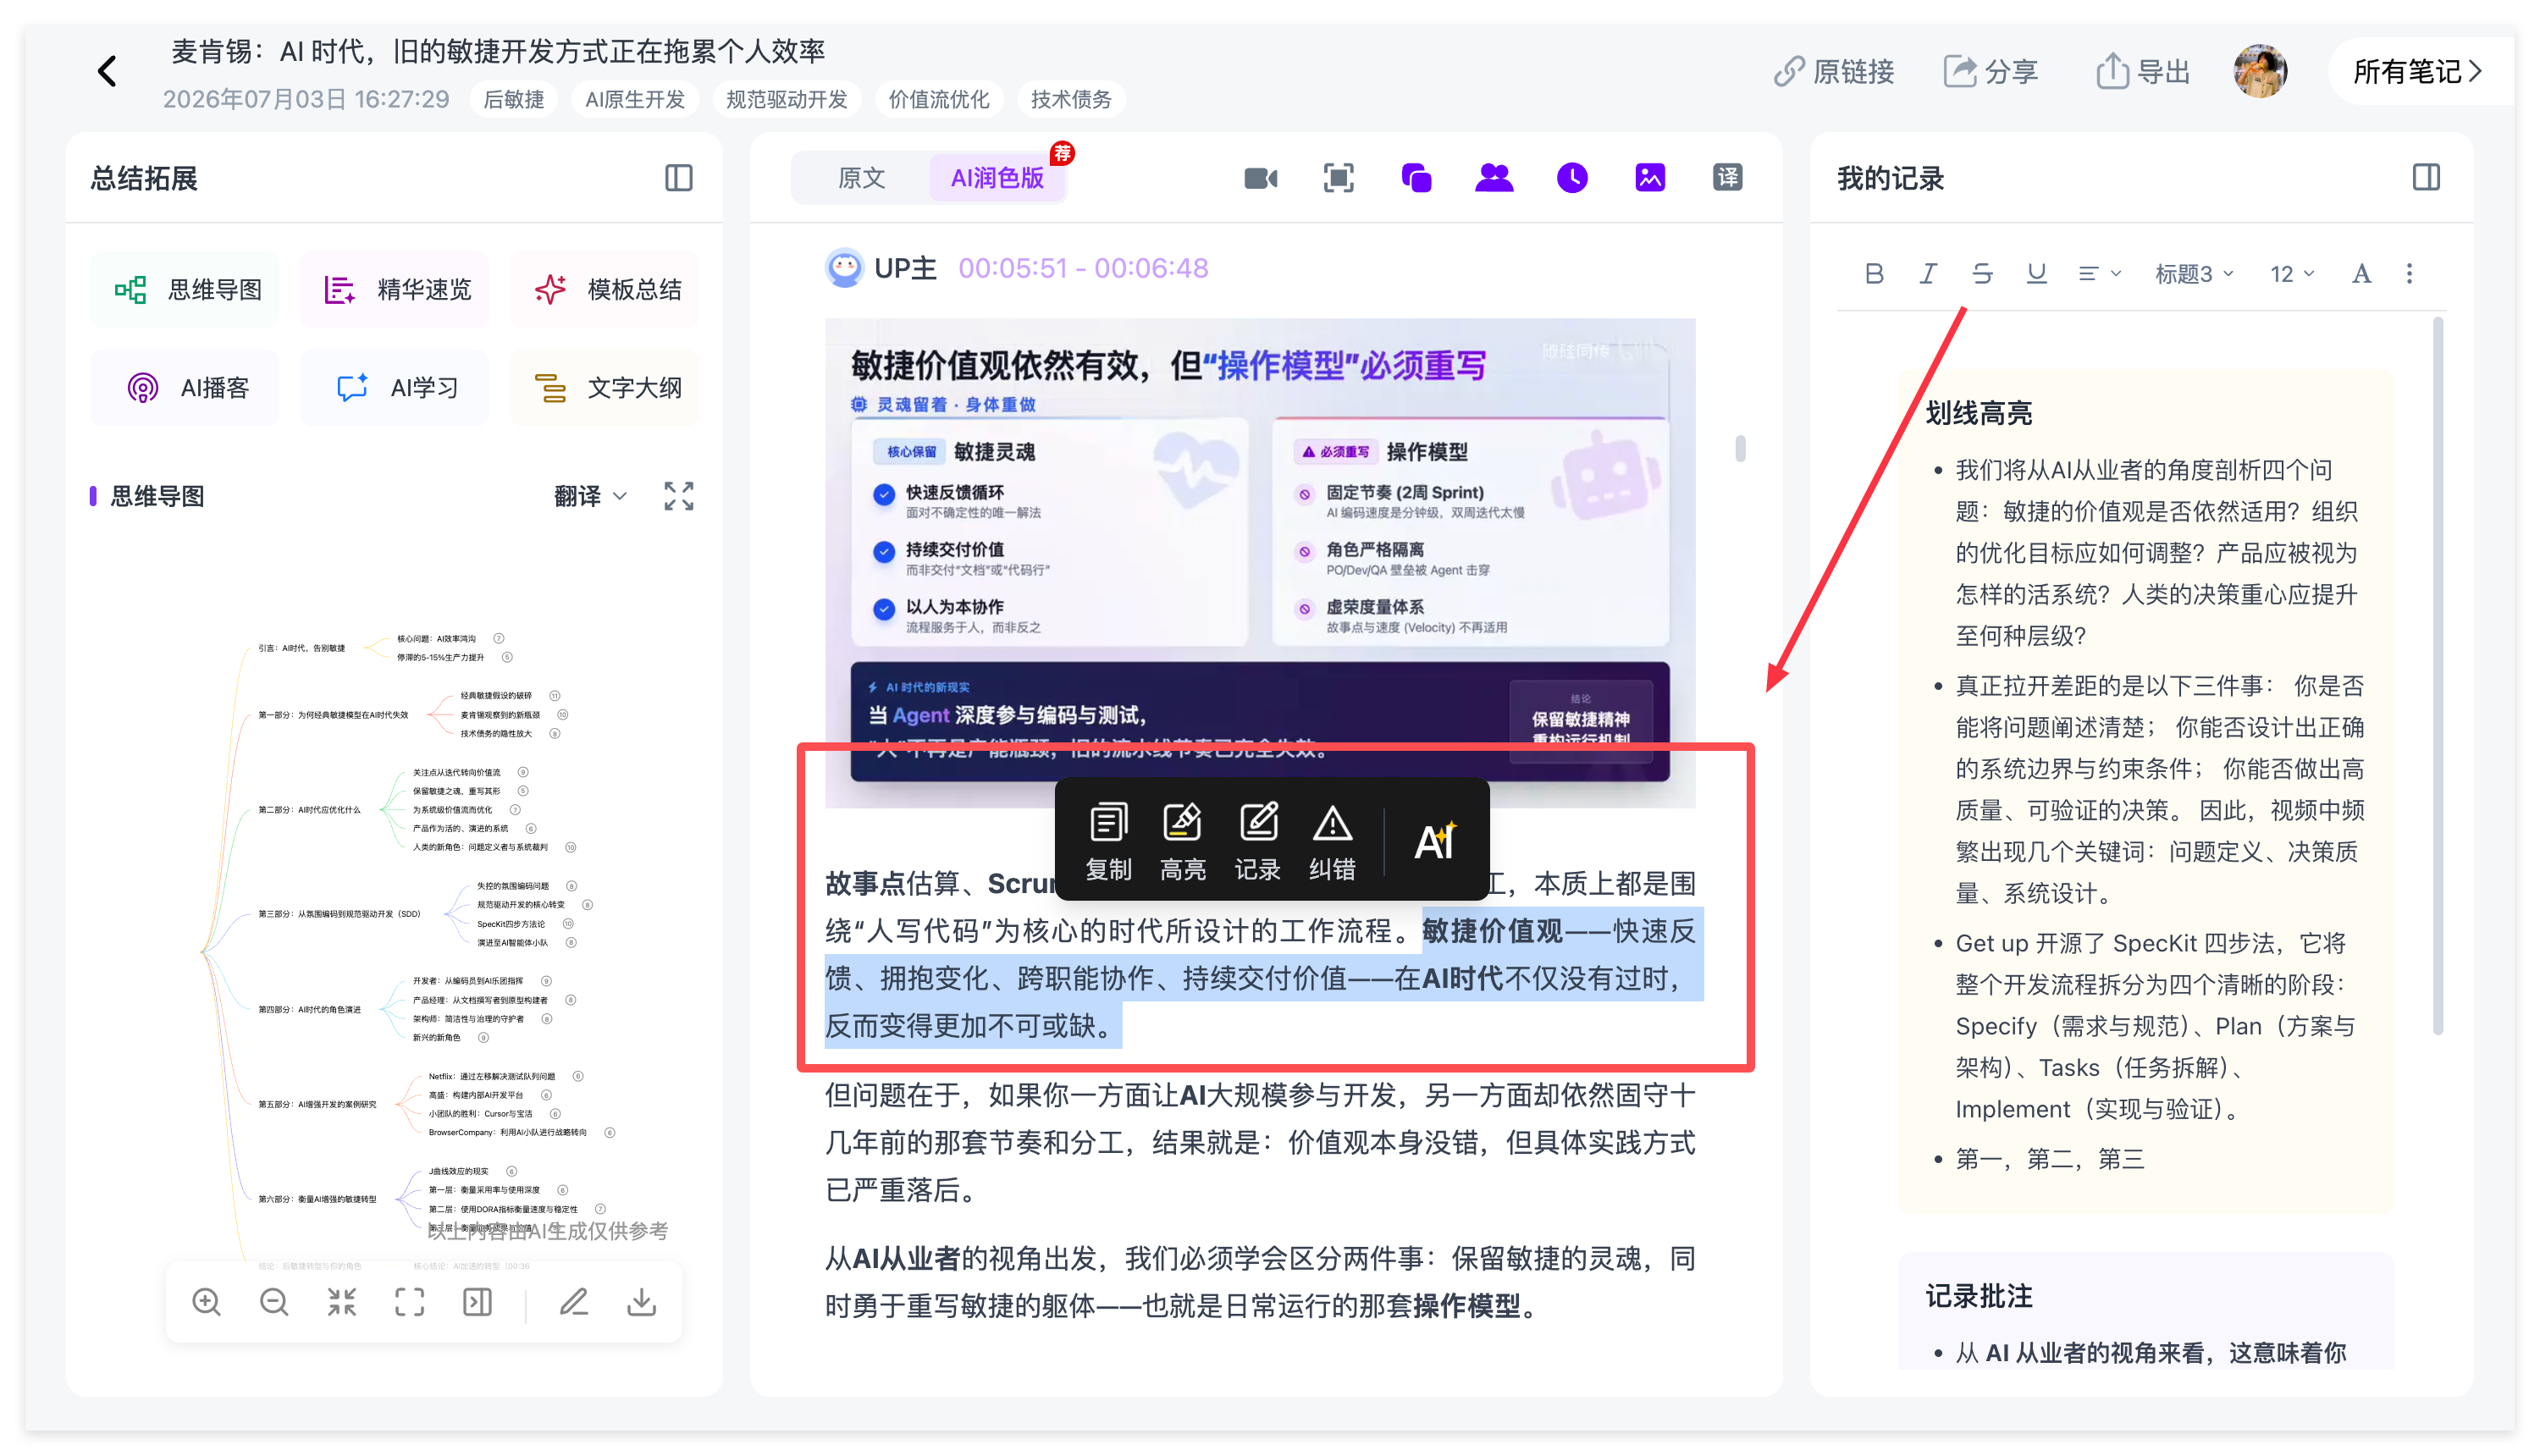The image size is (2540, 1456).
Task: Expand the 核心问题: AI效率鸿沟 node
Action: [x=499, y=638]
